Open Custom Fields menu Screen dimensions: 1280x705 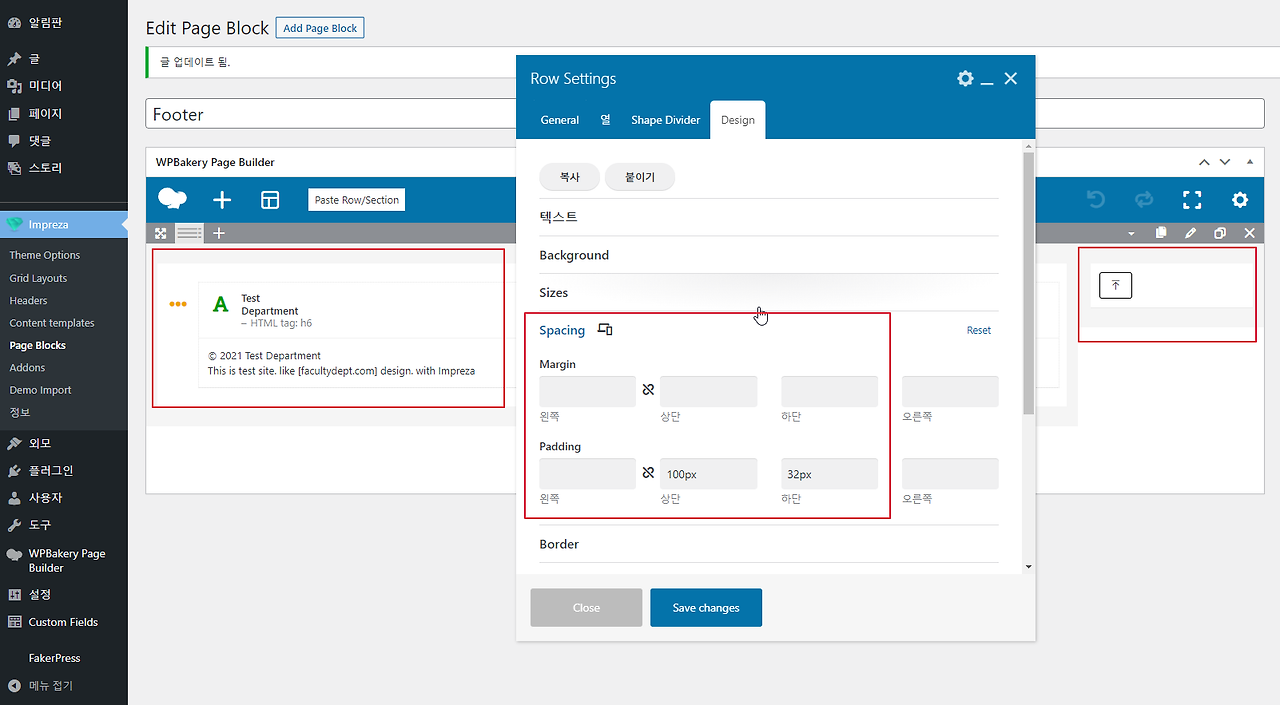[x=64, y=622]
